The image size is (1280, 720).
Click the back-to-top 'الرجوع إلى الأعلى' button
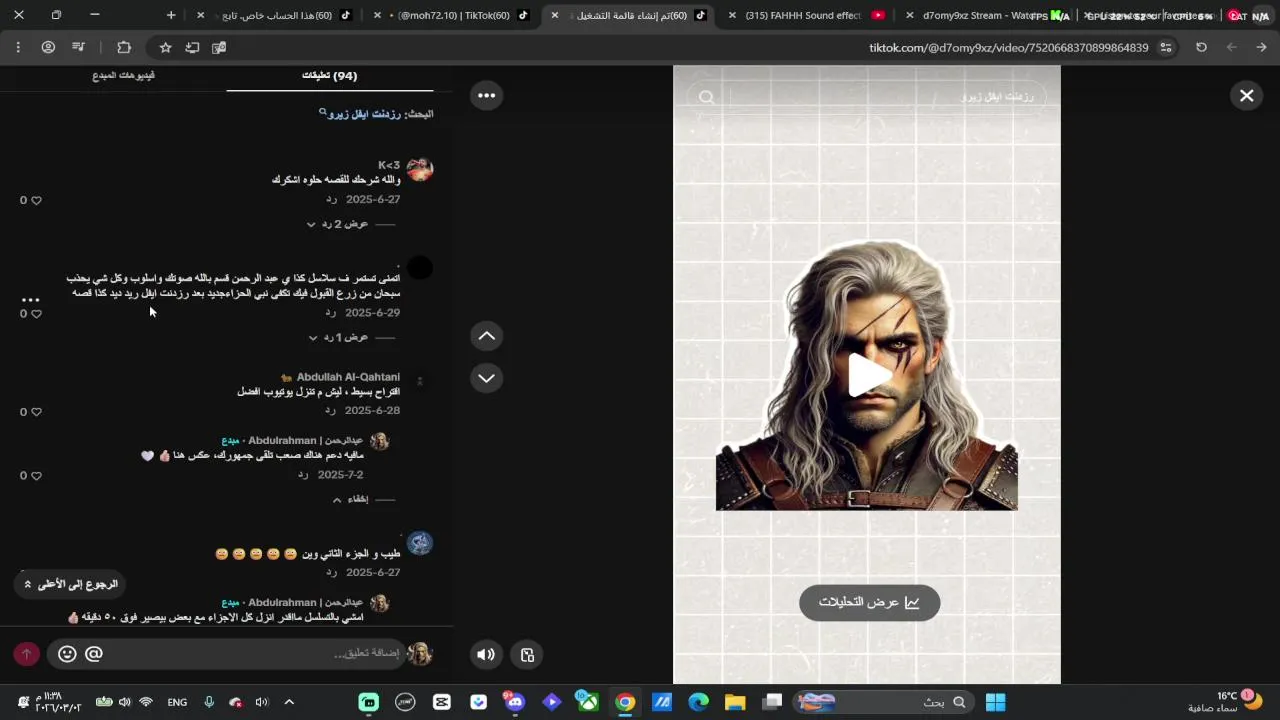point(70,584)
